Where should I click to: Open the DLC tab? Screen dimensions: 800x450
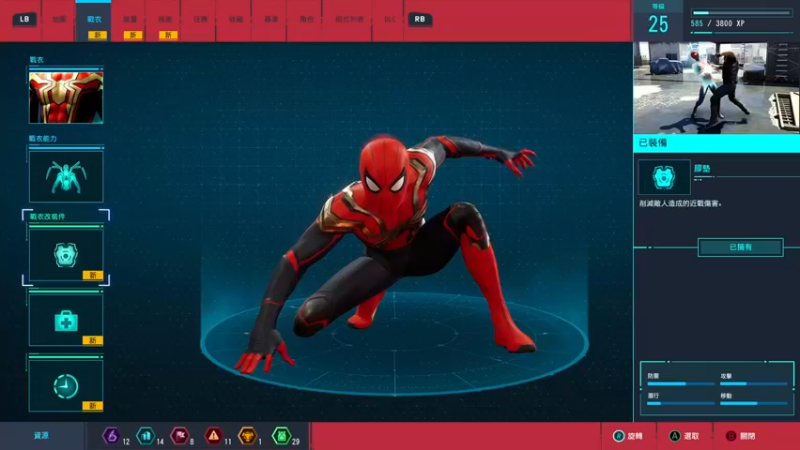(390, 19)
